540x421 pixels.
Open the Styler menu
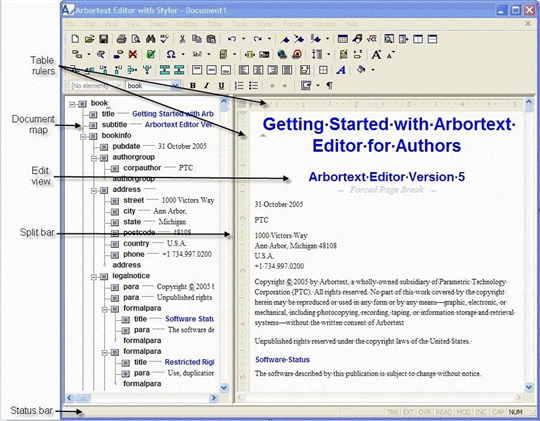(265, 24)
